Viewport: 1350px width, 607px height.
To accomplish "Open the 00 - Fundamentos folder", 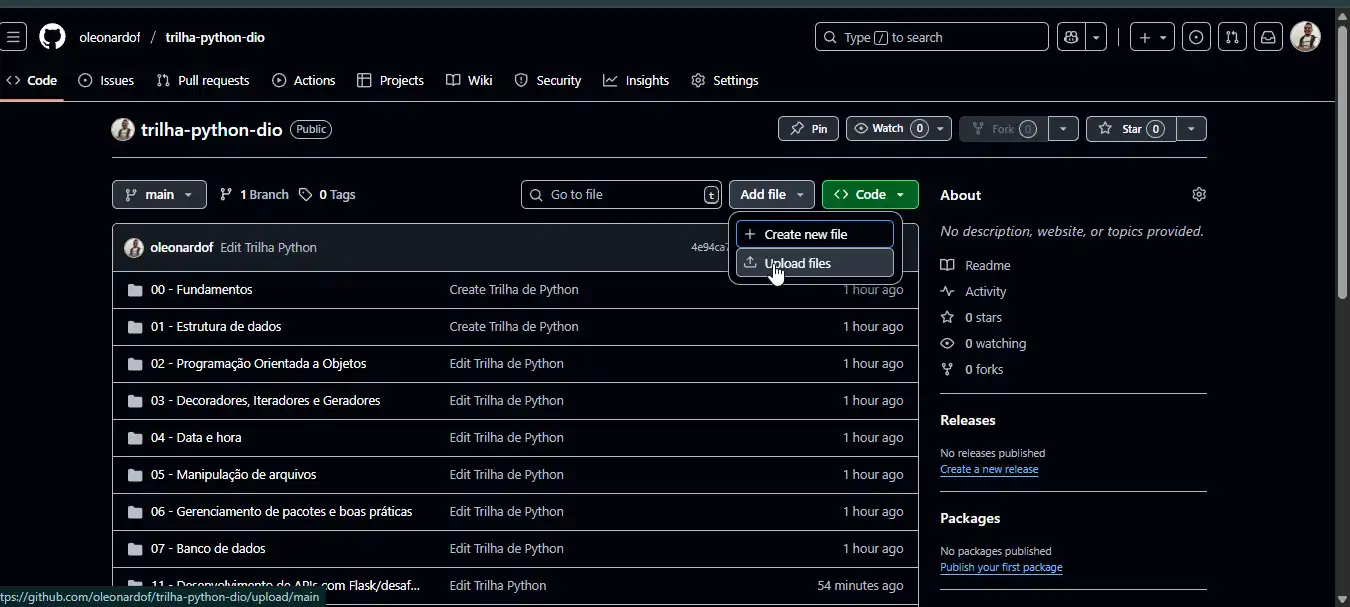I will [201, 289].
